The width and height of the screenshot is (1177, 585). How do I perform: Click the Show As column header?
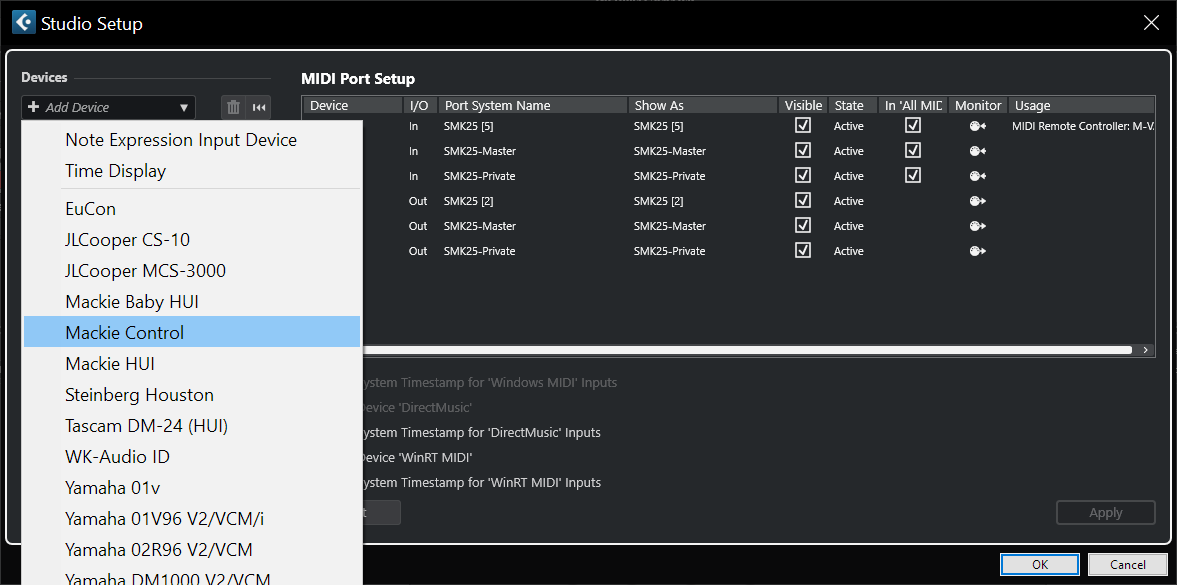[x=703, y=106]
